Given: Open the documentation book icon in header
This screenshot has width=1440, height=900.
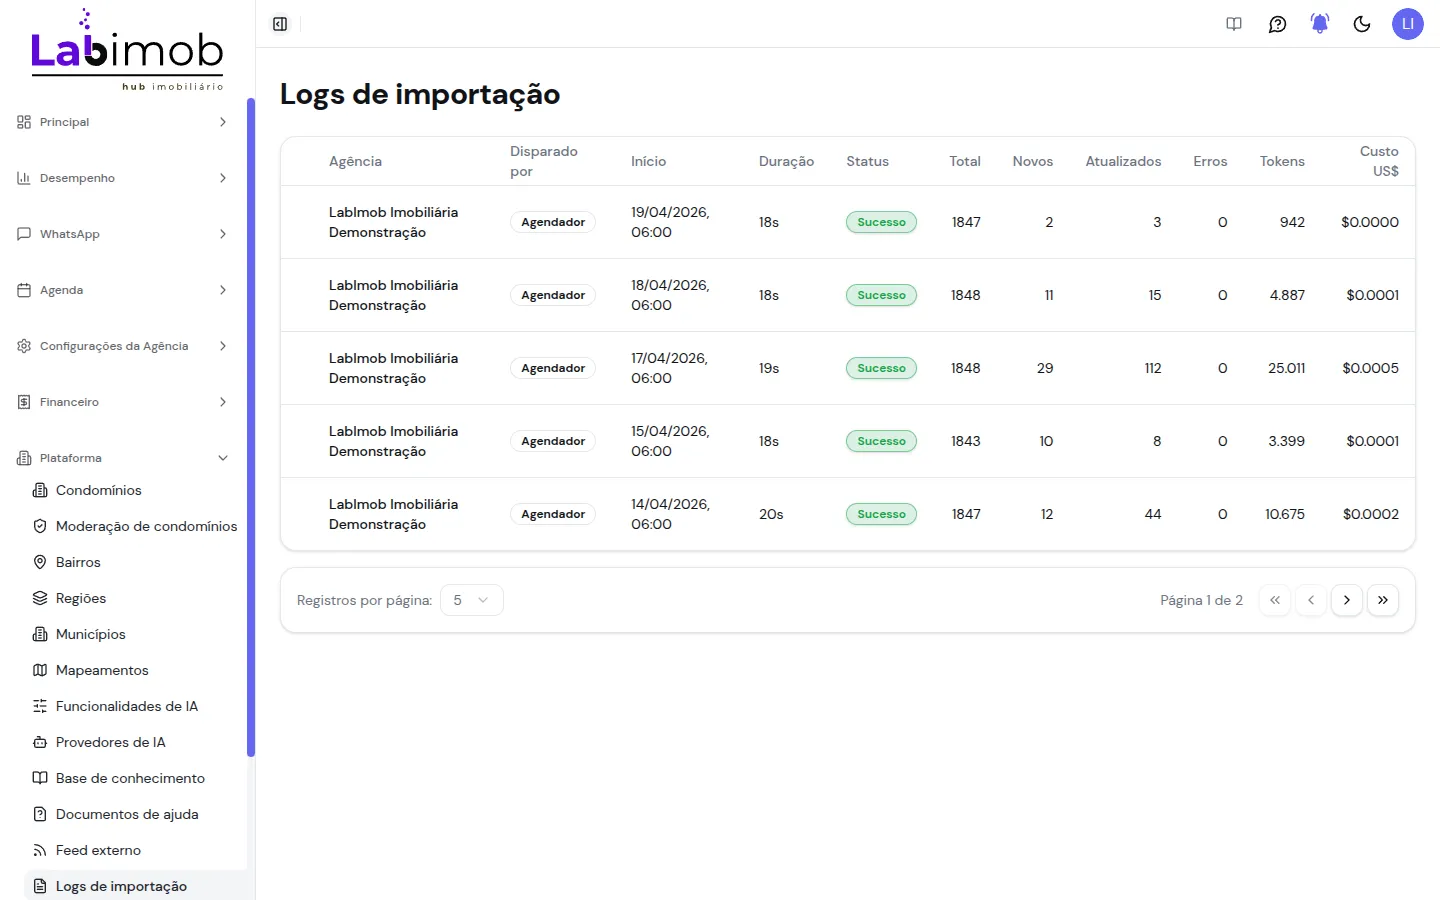Looking at the screenshot, I should click(1234, 24).
